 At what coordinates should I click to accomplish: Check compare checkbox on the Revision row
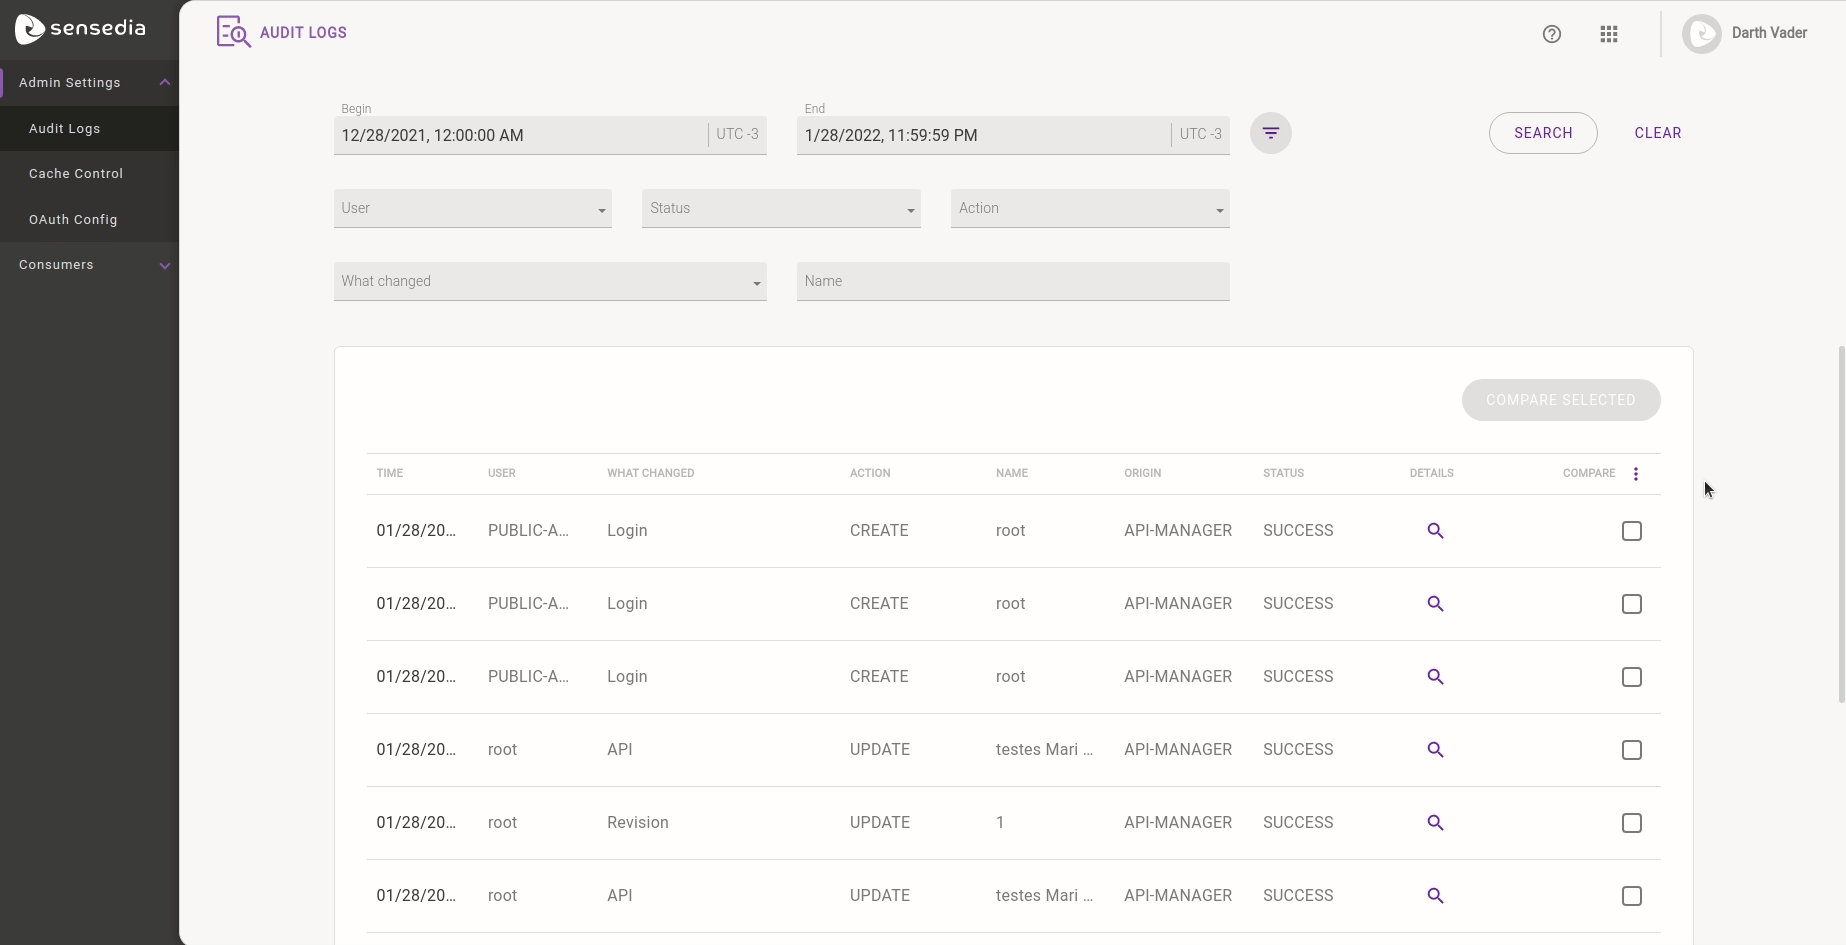click(x=1632, y=823)
